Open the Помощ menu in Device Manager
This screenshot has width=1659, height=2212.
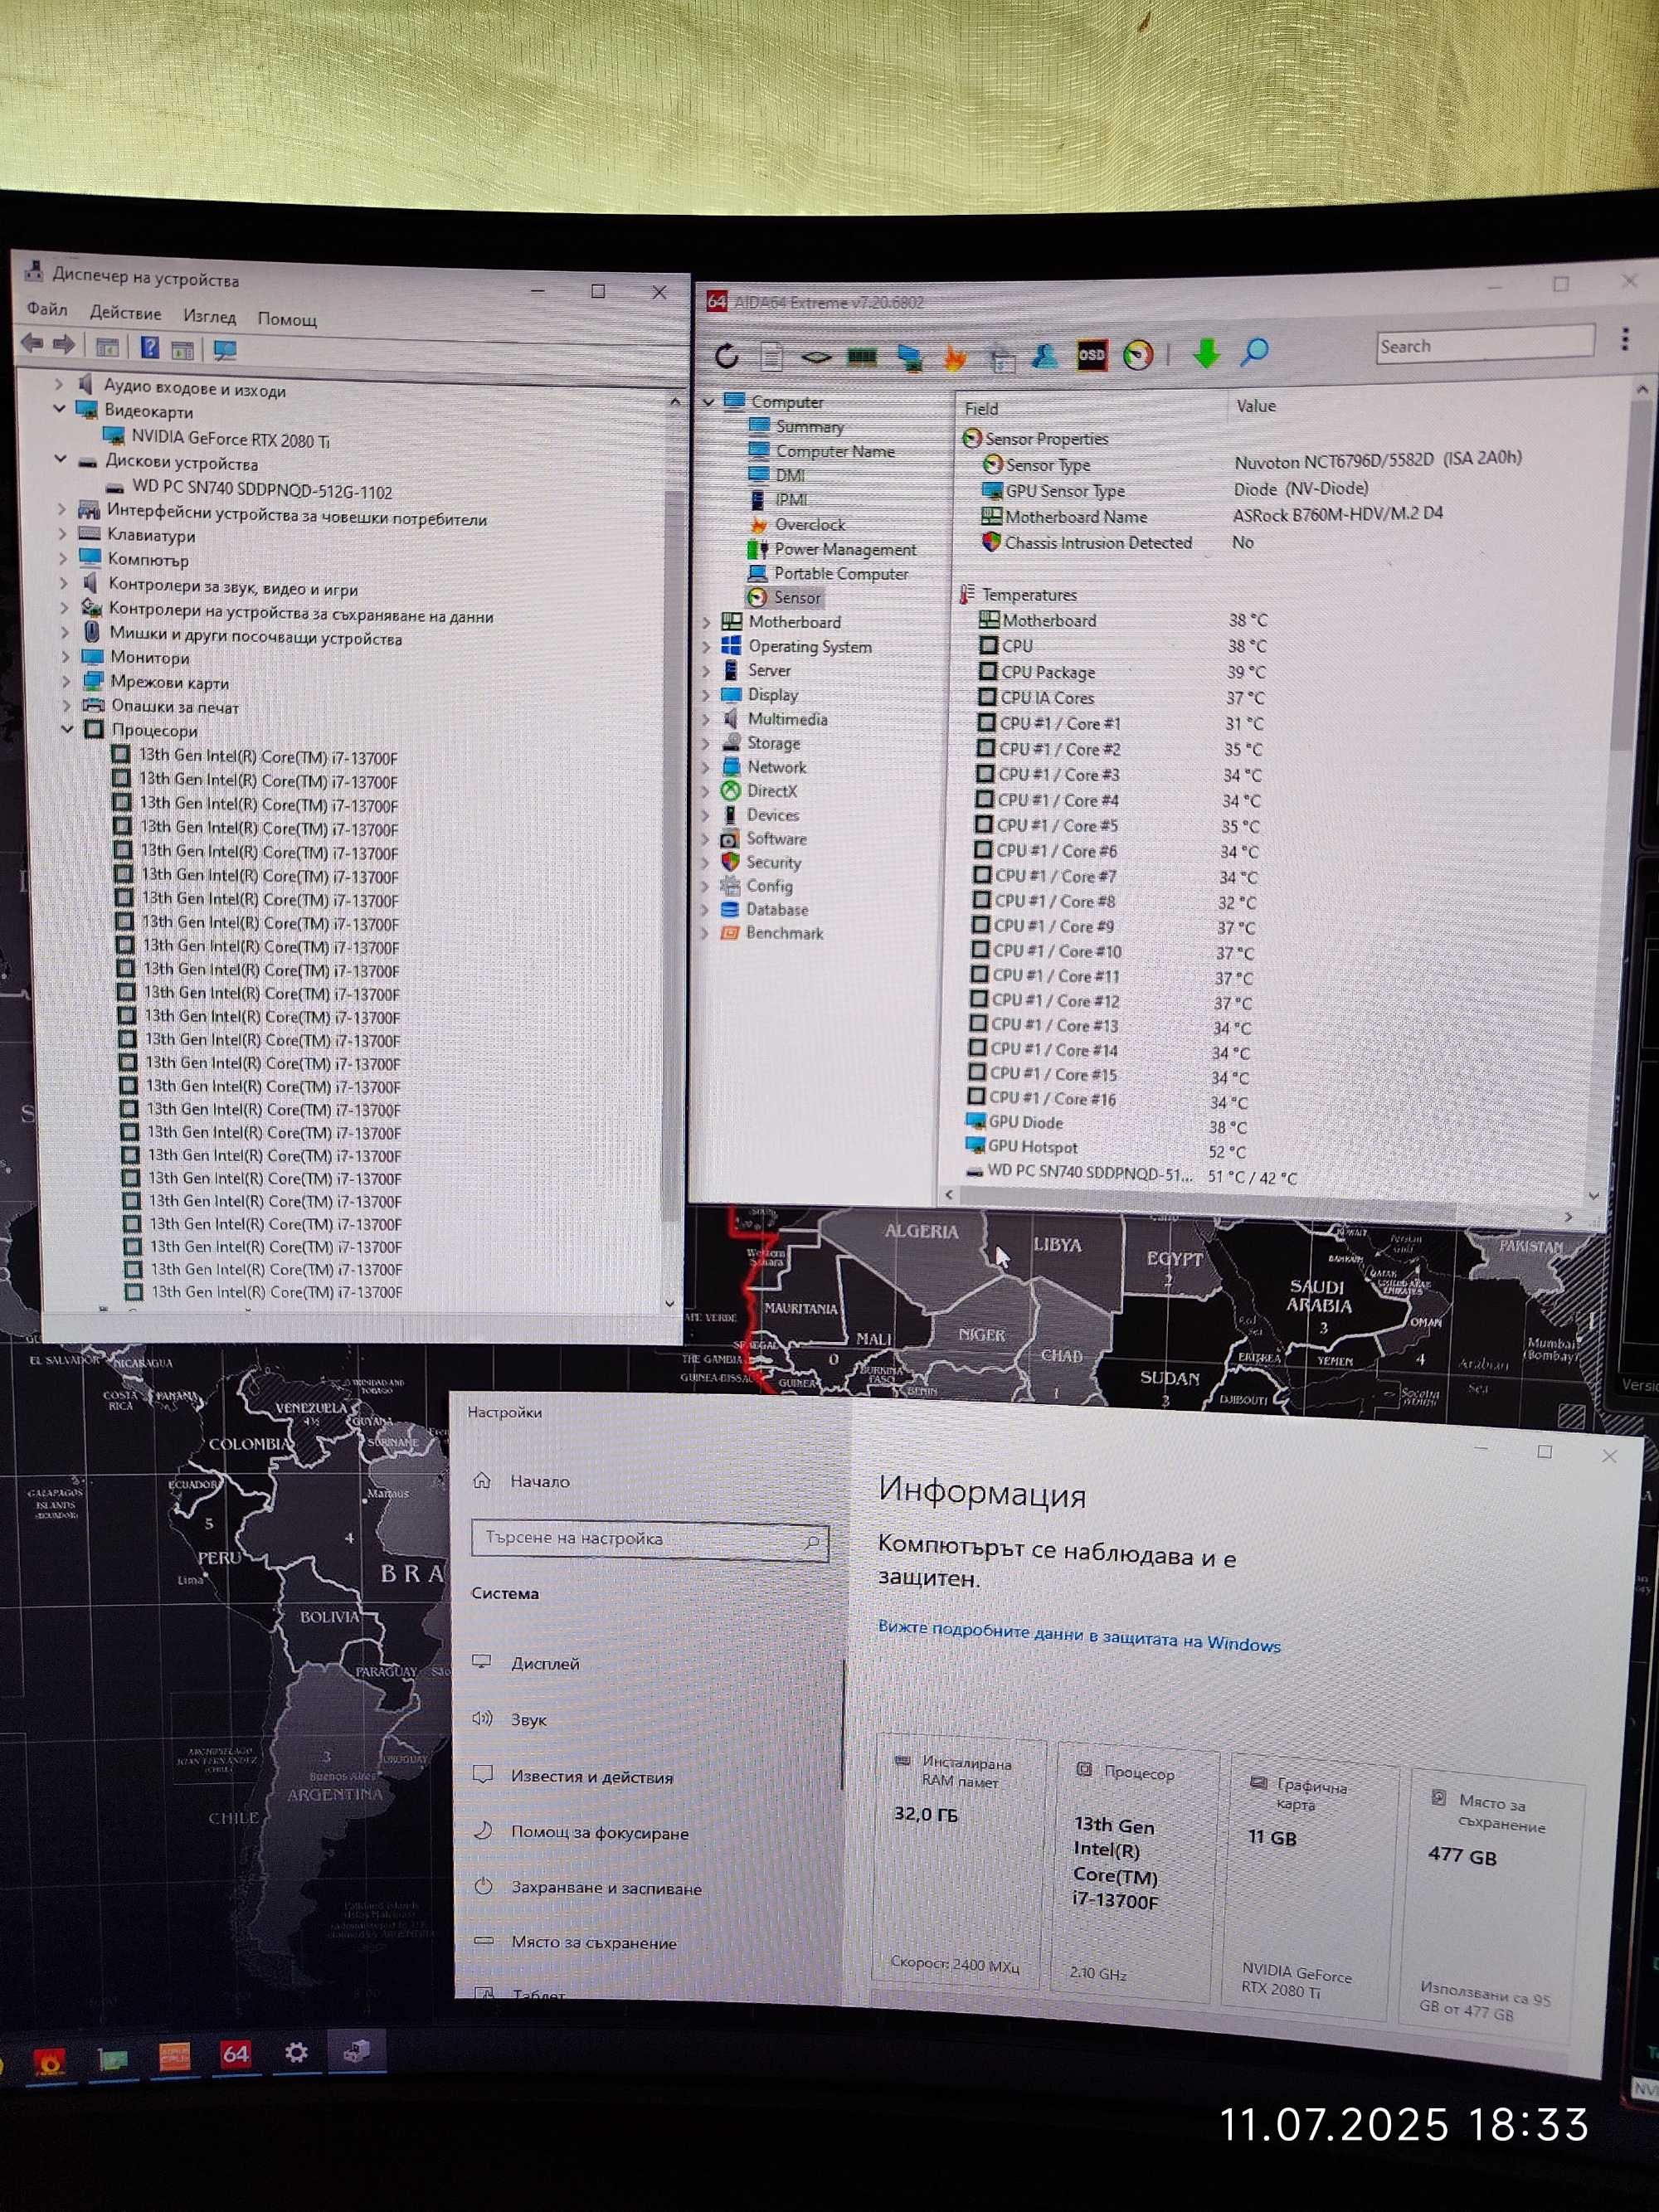(x=287, y=319)
